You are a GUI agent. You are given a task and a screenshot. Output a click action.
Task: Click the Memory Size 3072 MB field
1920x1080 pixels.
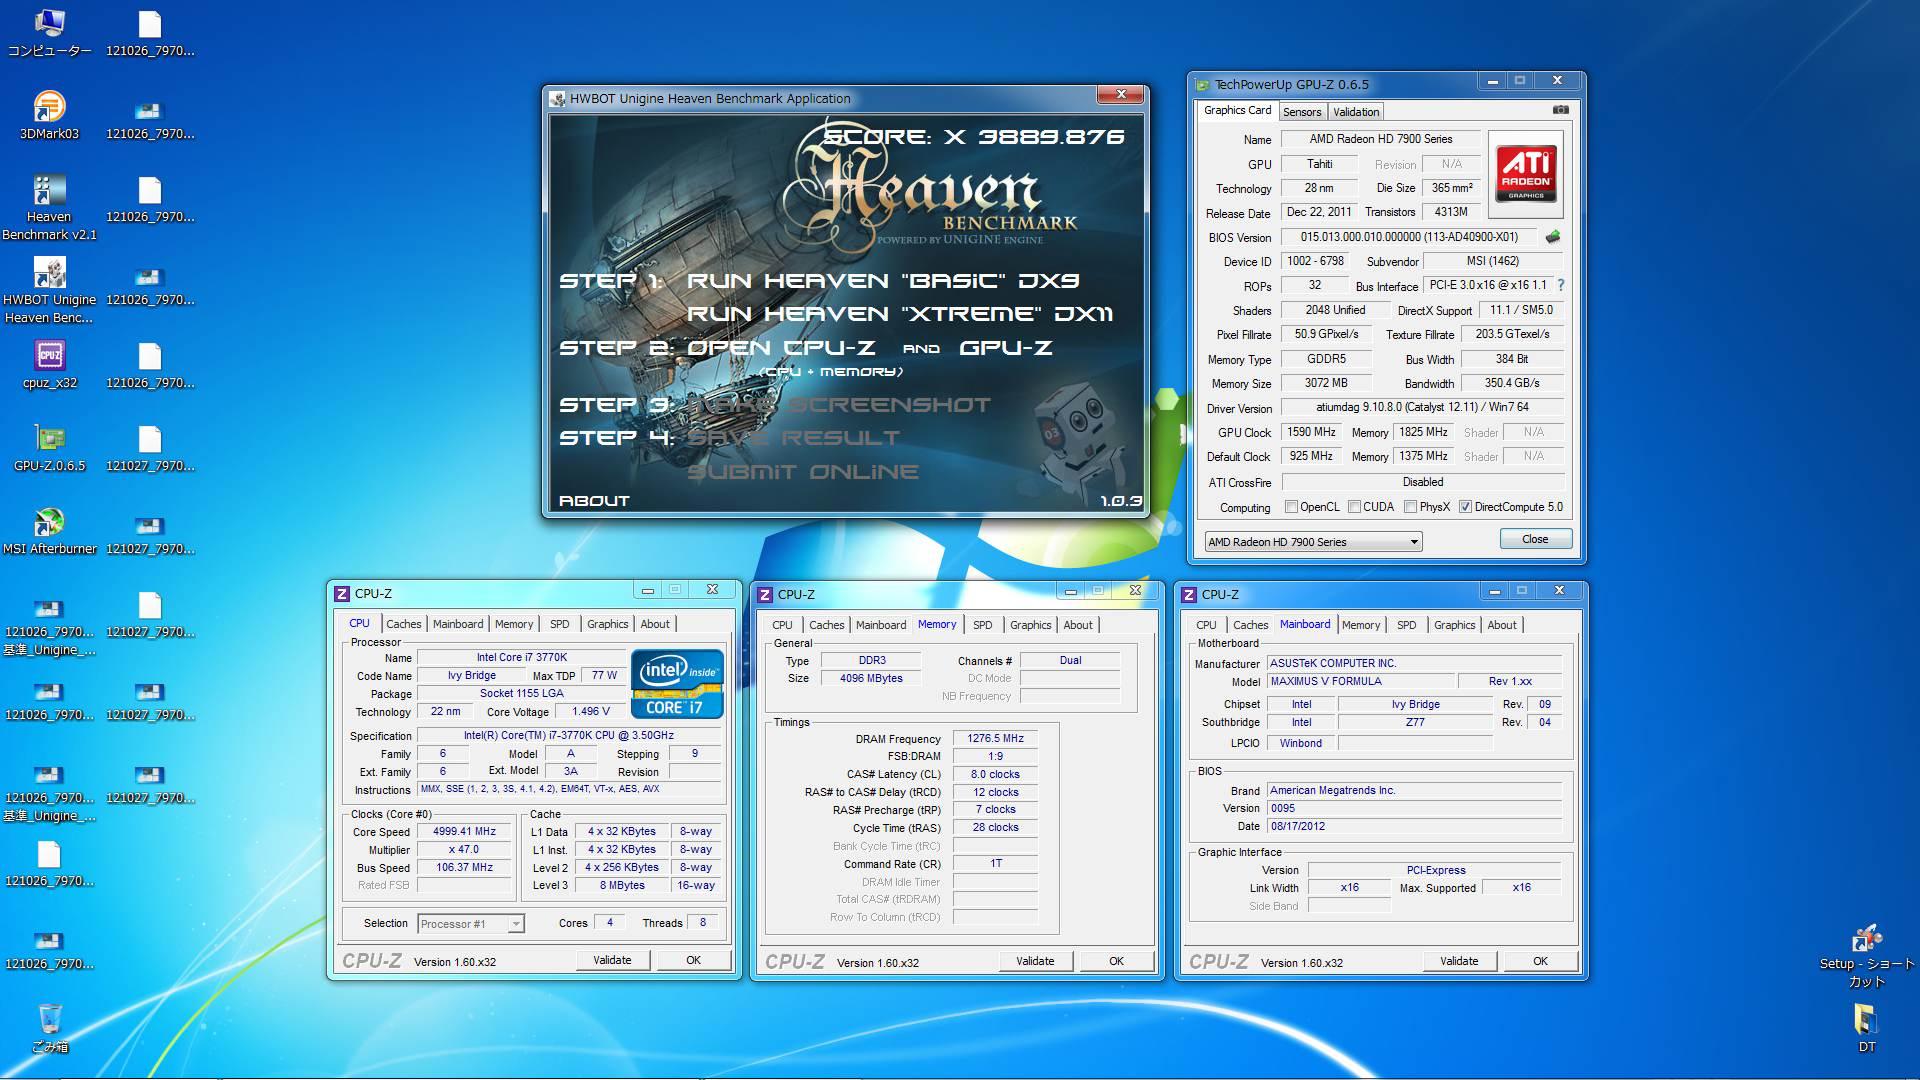coord(1326,383)
